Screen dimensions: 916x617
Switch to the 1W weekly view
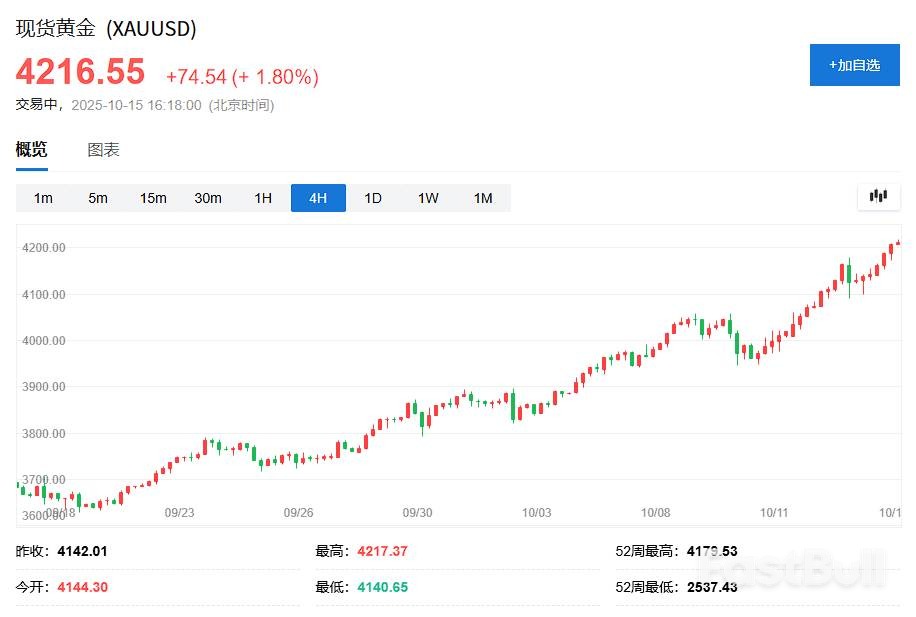tap(427, 198)
